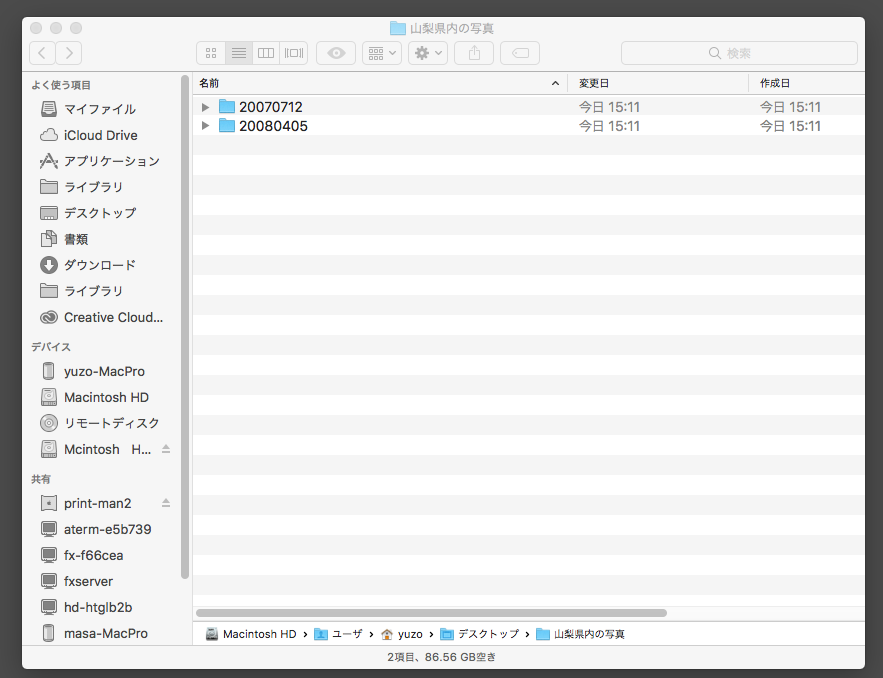883x678 pixels.
Task: Click the Edit Tags toolbar button
Action: point(520,53)
